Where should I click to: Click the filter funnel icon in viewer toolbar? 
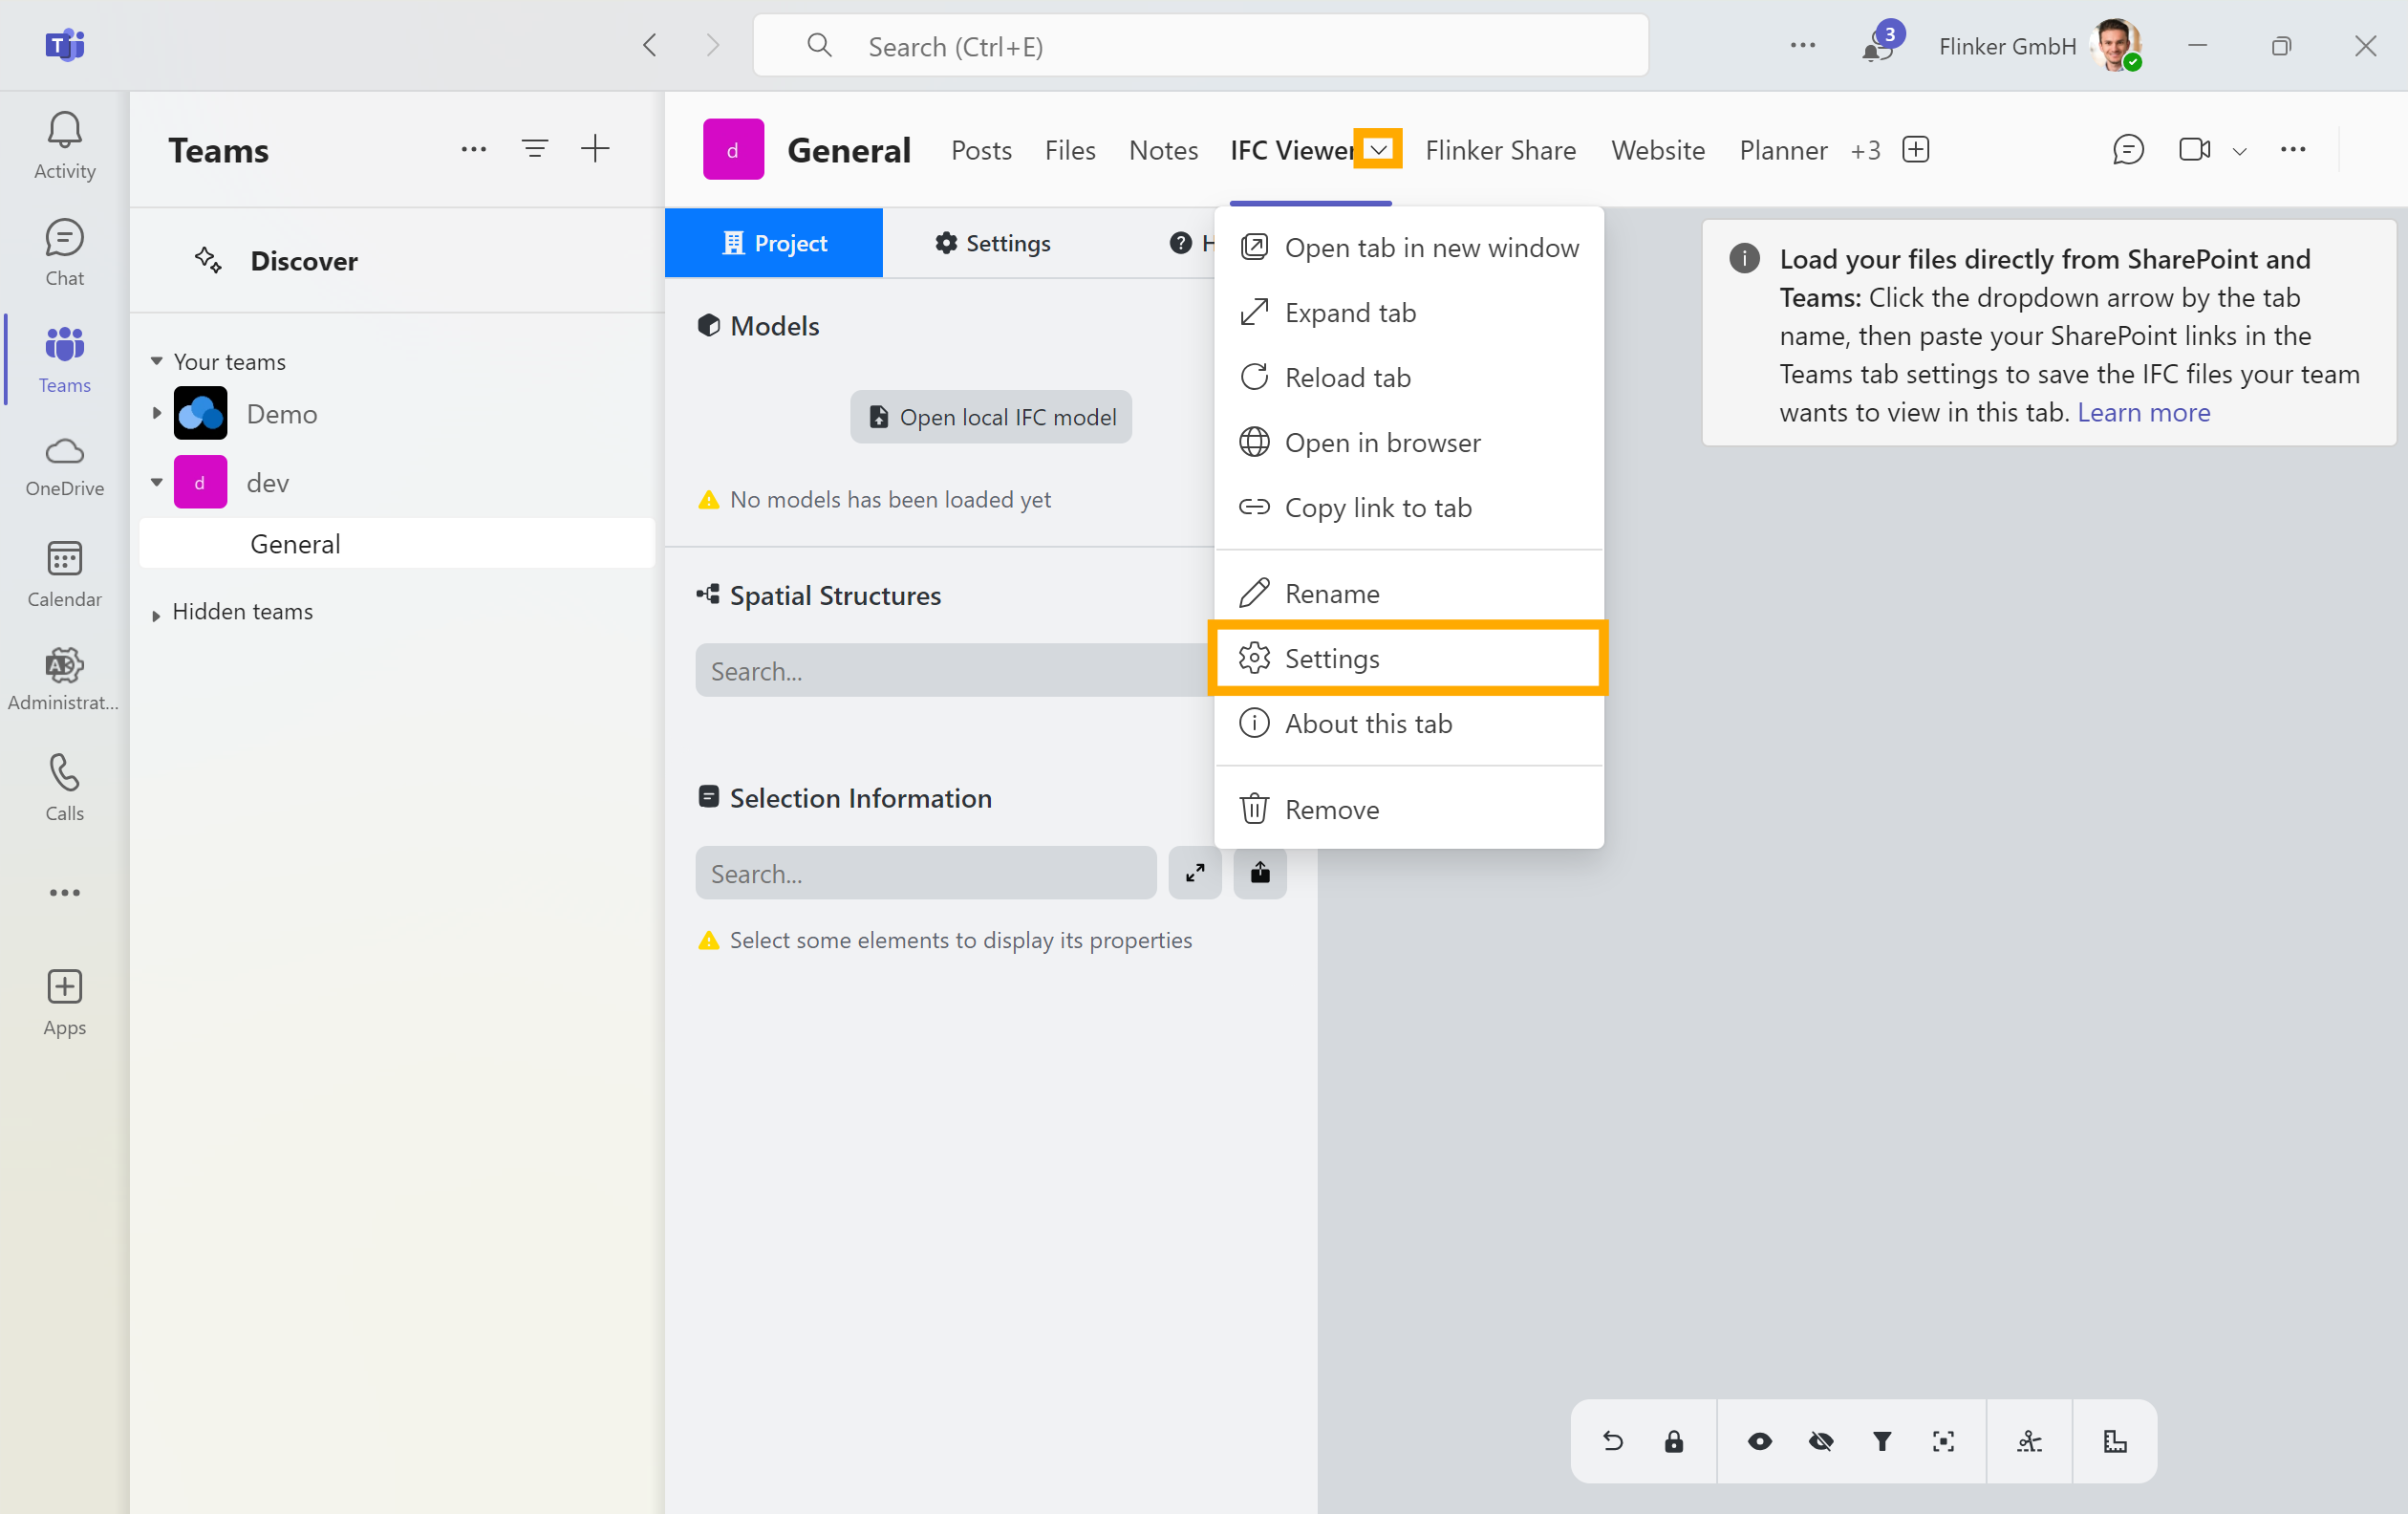pos(1882,1441)
